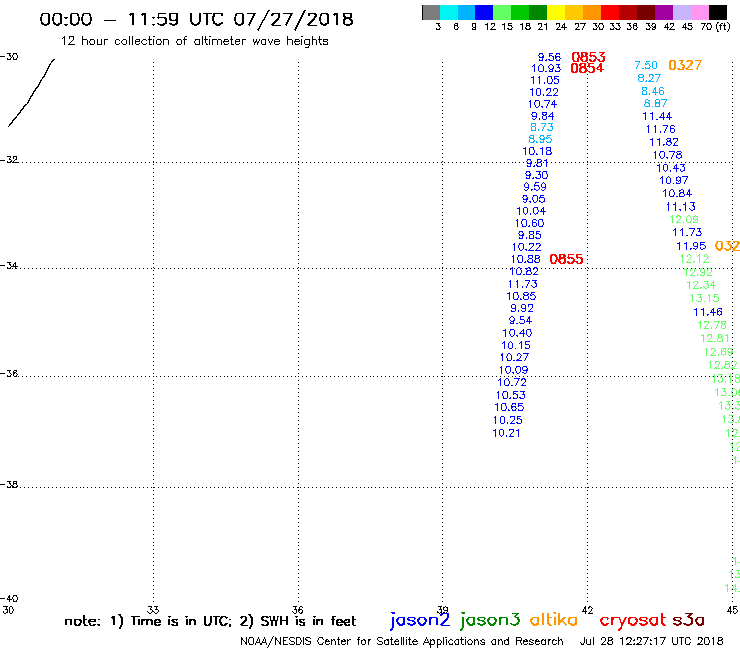740x650 pixels.
Task: Click wave height value 11.95
Action: click(691, 246)
